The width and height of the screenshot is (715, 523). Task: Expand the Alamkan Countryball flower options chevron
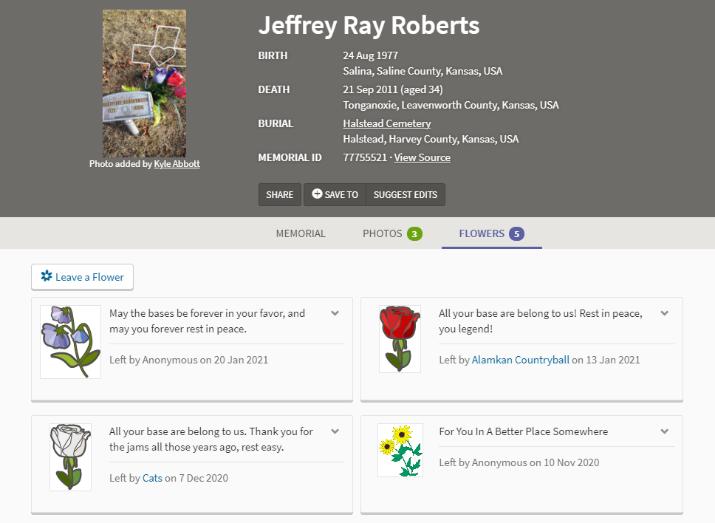(665, 314)
